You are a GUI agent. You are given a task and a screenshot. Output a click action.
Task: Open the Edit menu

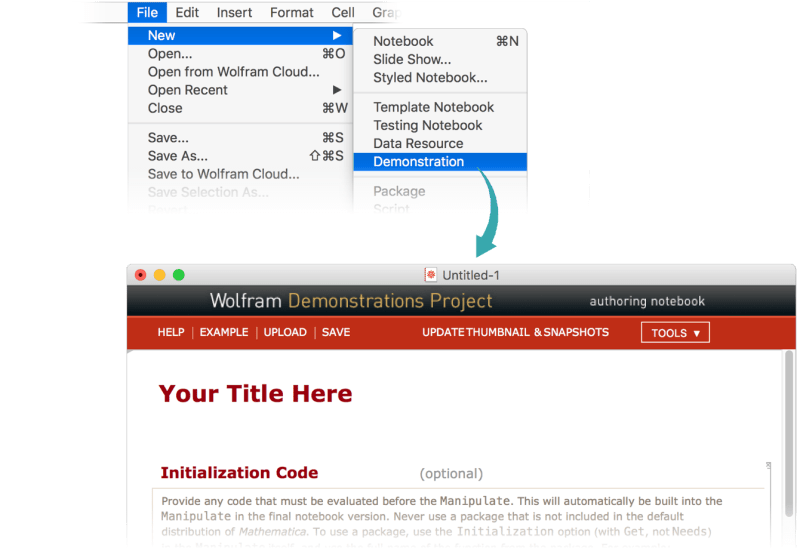187,12
